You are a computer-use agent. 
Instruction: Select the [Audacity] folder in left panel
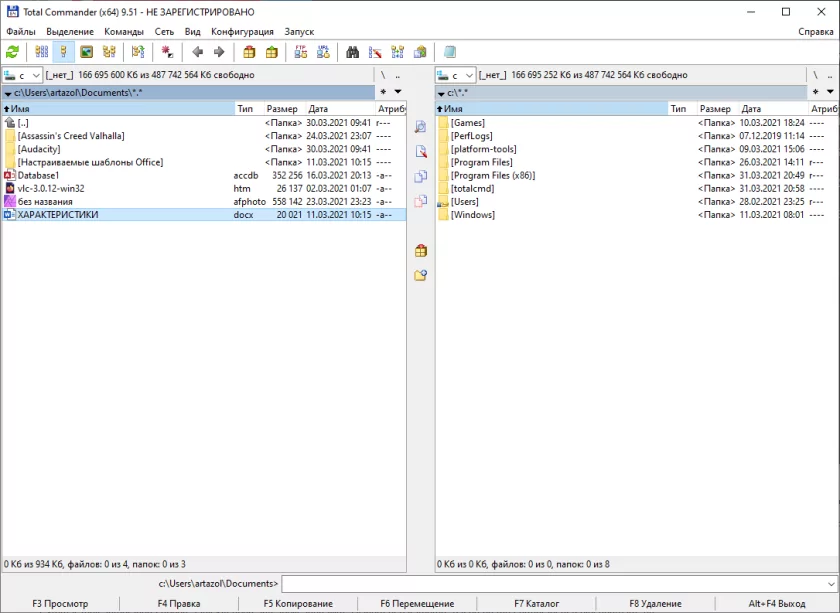pos(204,149)
